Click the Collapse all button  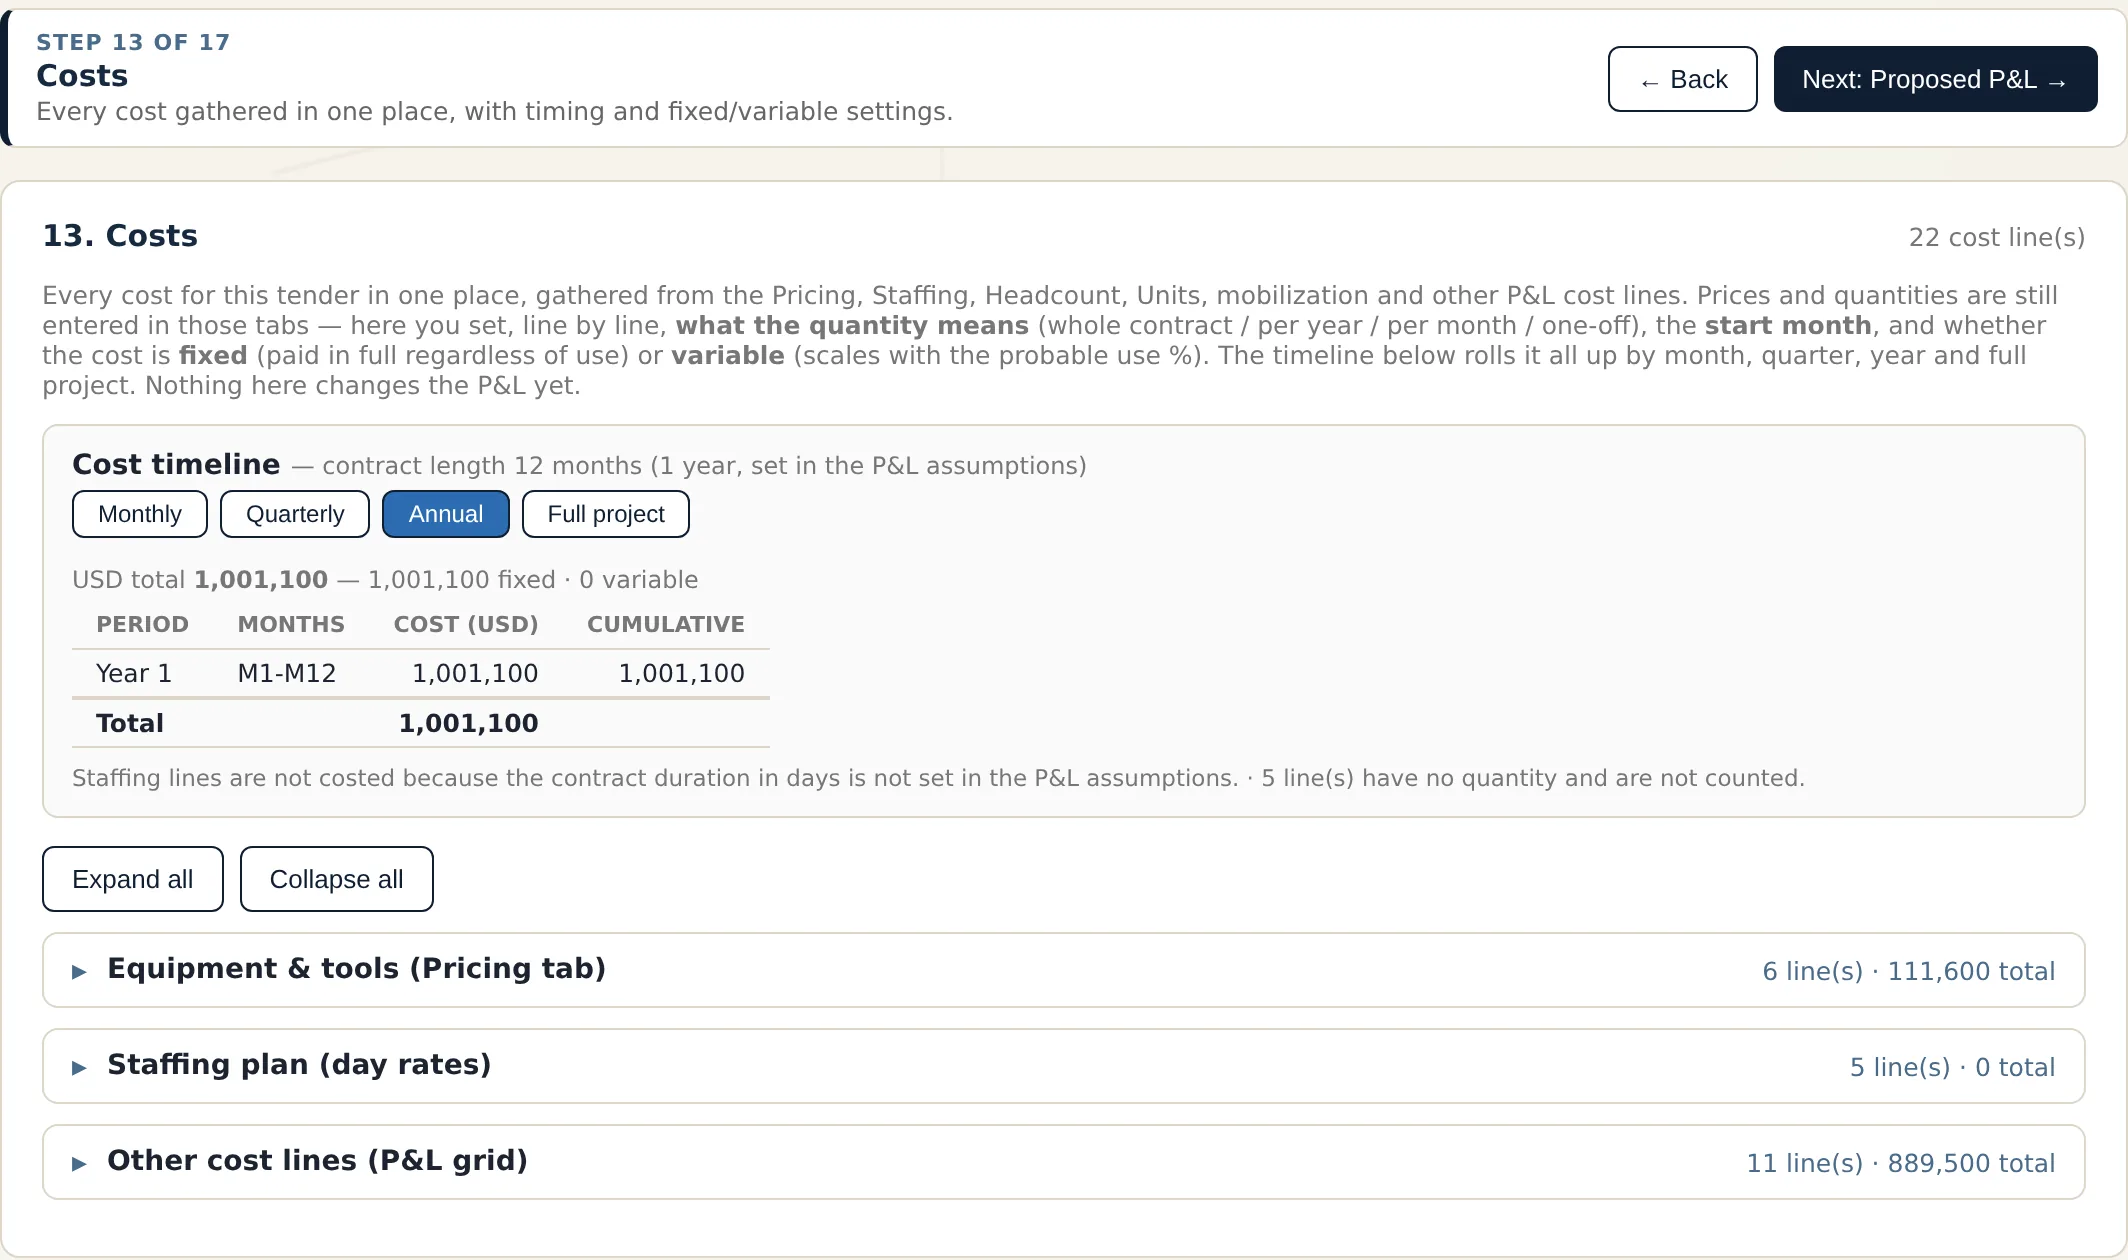[337, 879]
